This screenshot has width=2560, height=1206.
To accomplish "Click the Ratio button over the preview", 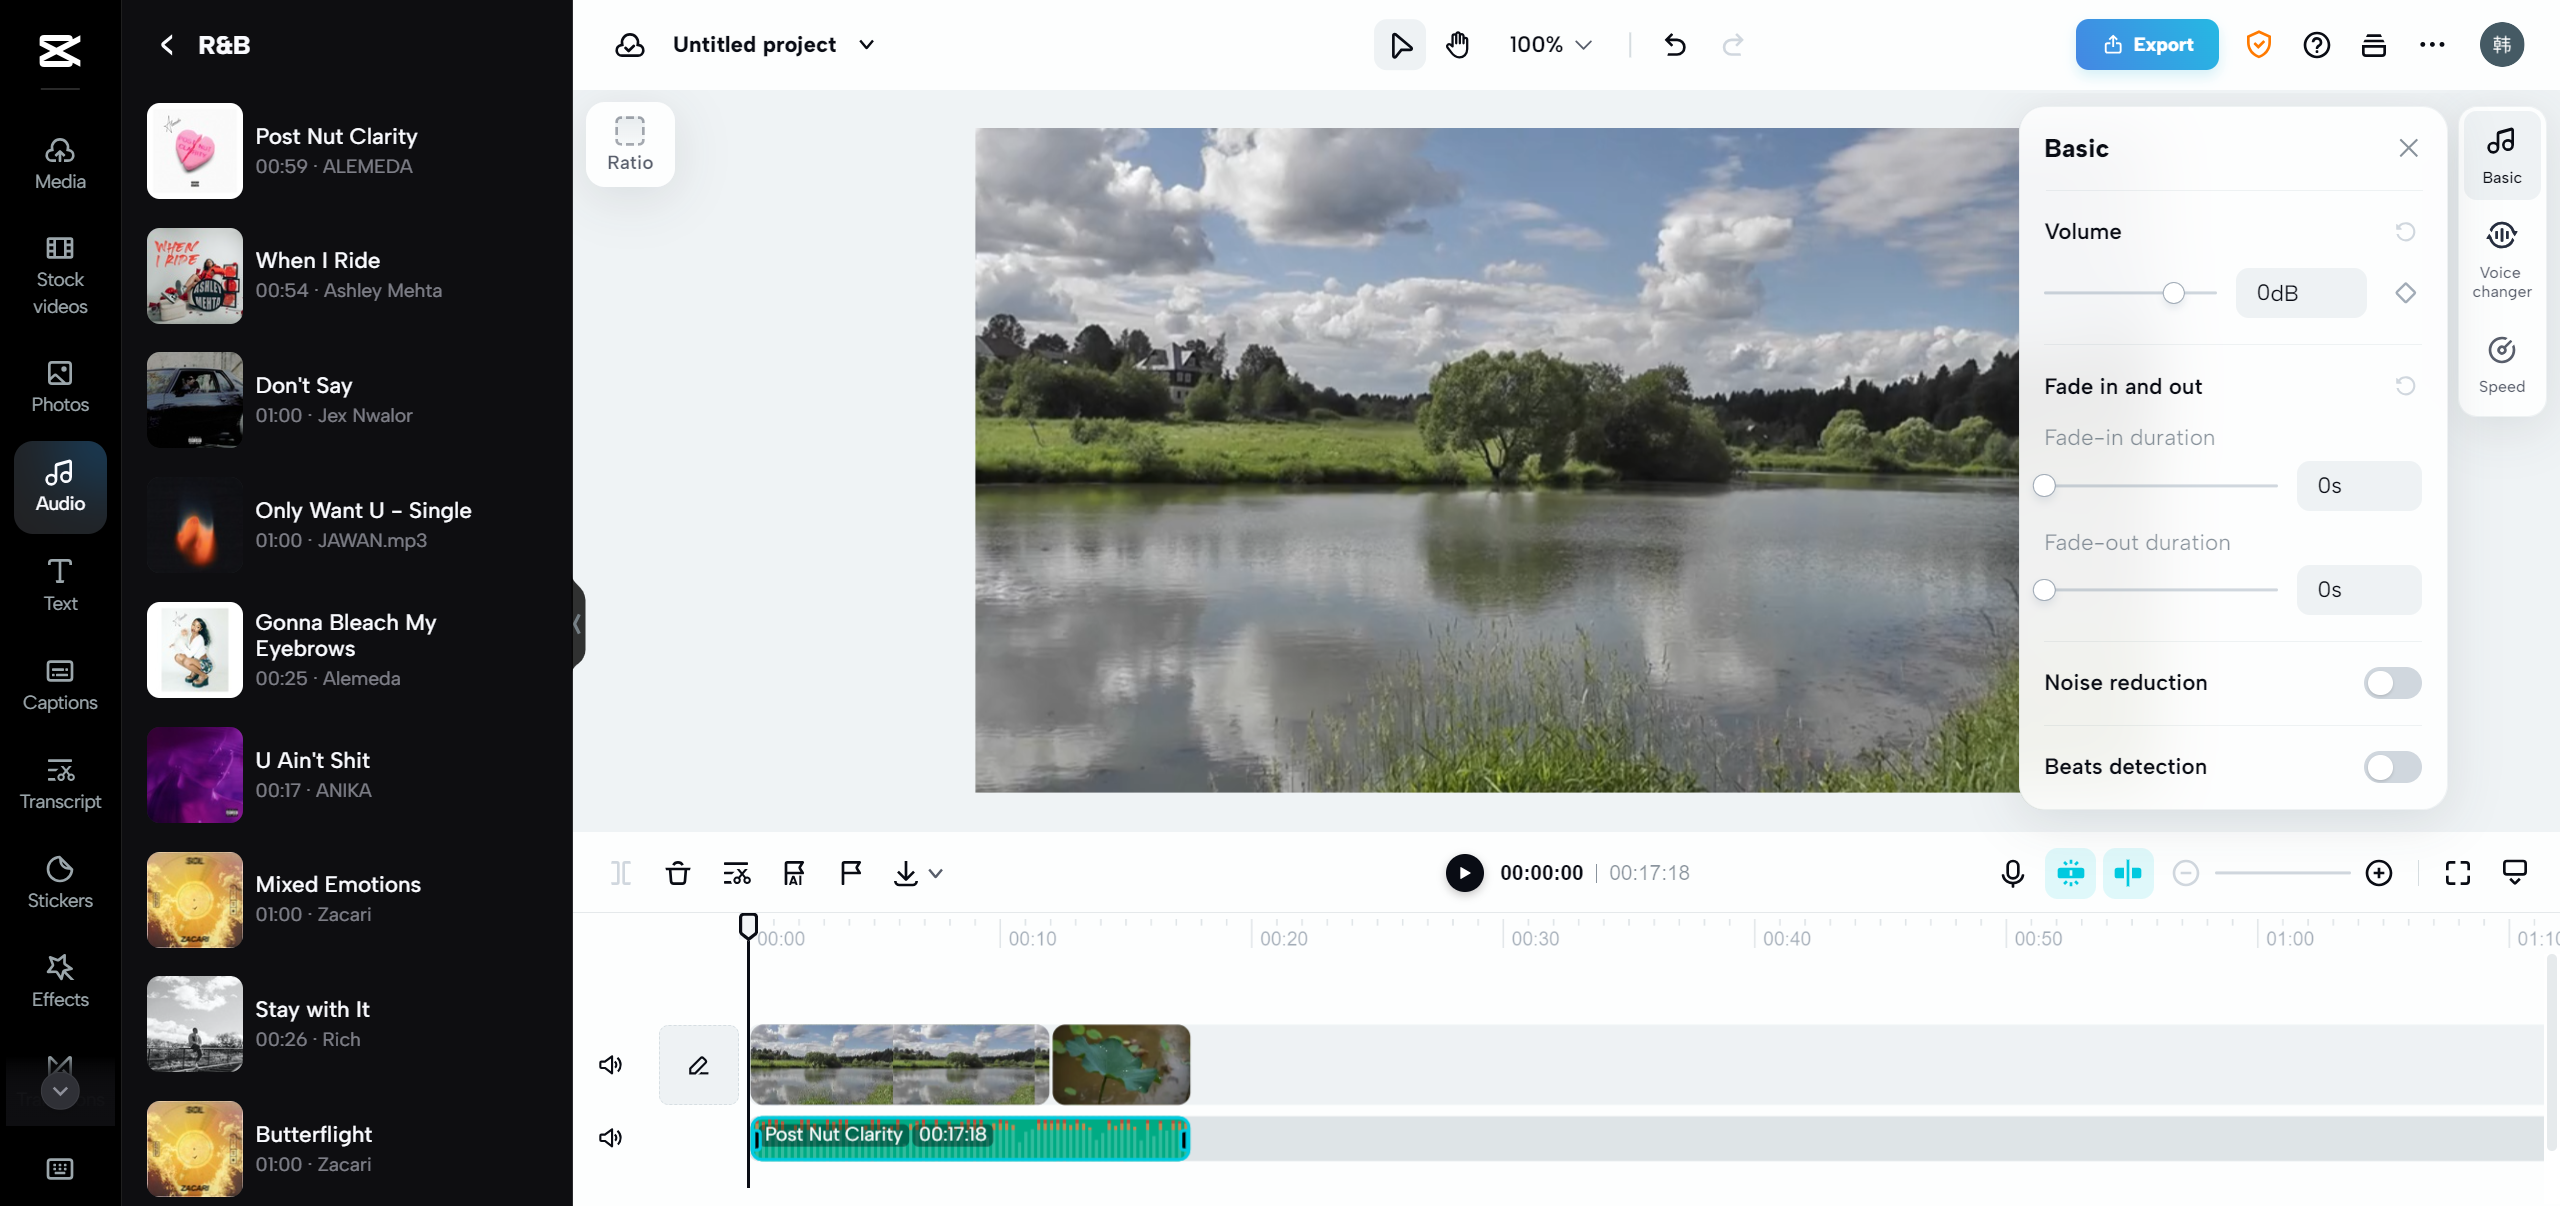I will [x=630, y=143].
